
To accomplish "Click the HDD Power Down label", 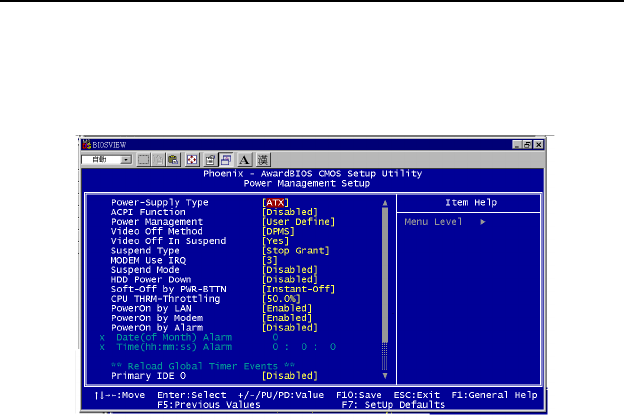I will pyautogui.click(x=151, y=279).
